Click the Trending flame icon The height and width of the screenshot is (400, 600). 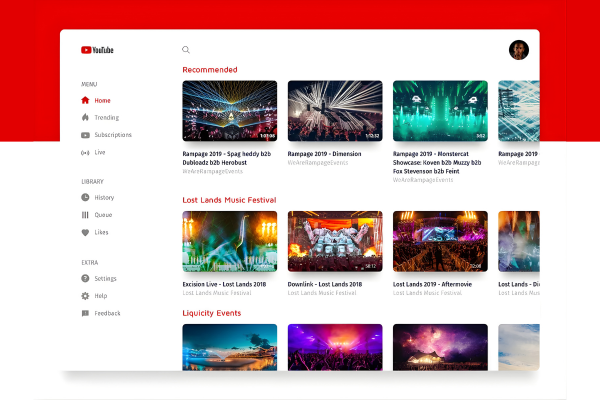[x=85, y=118]
